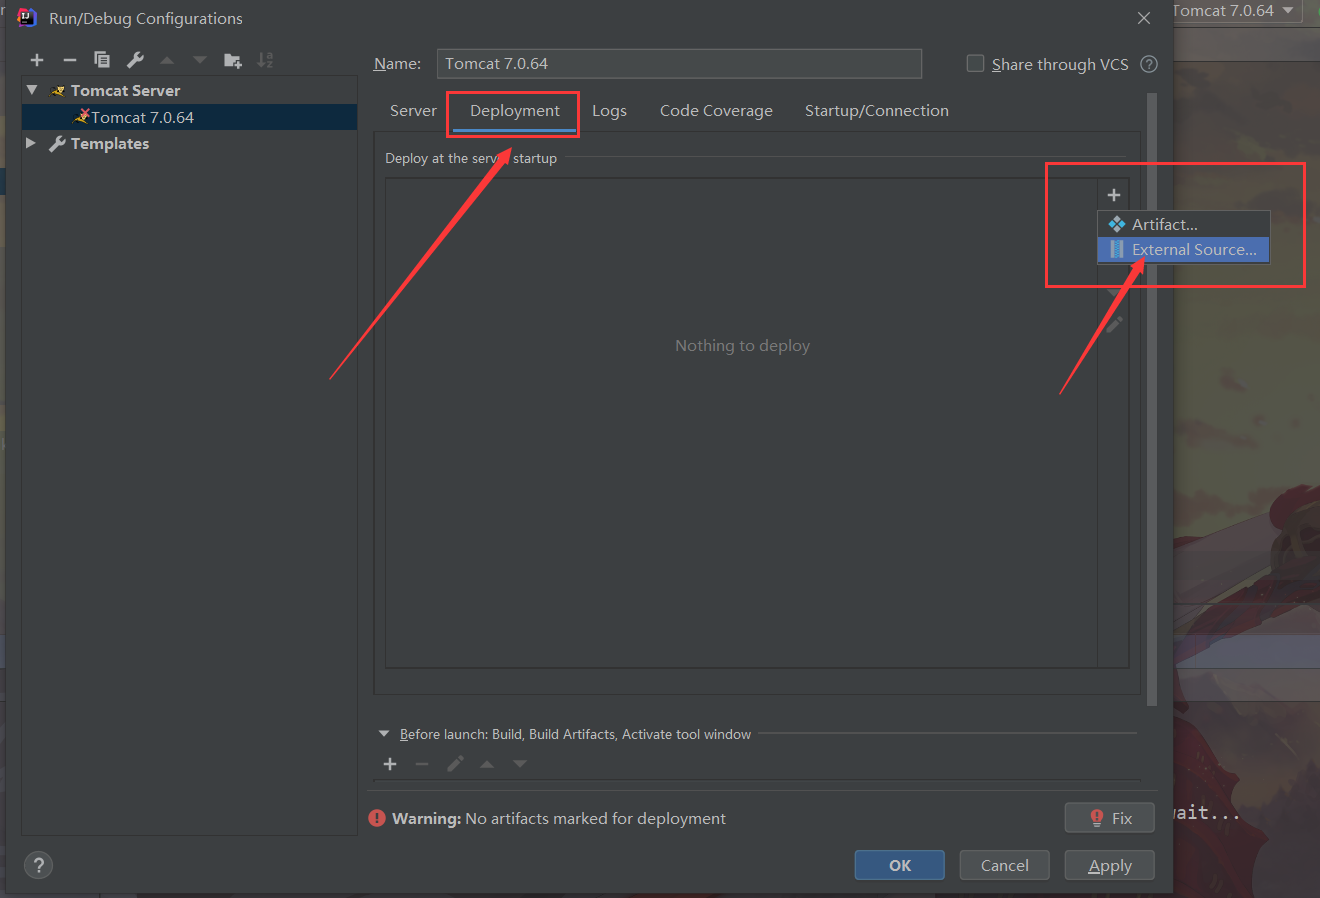Select the Templates tree label

point(110,143)
